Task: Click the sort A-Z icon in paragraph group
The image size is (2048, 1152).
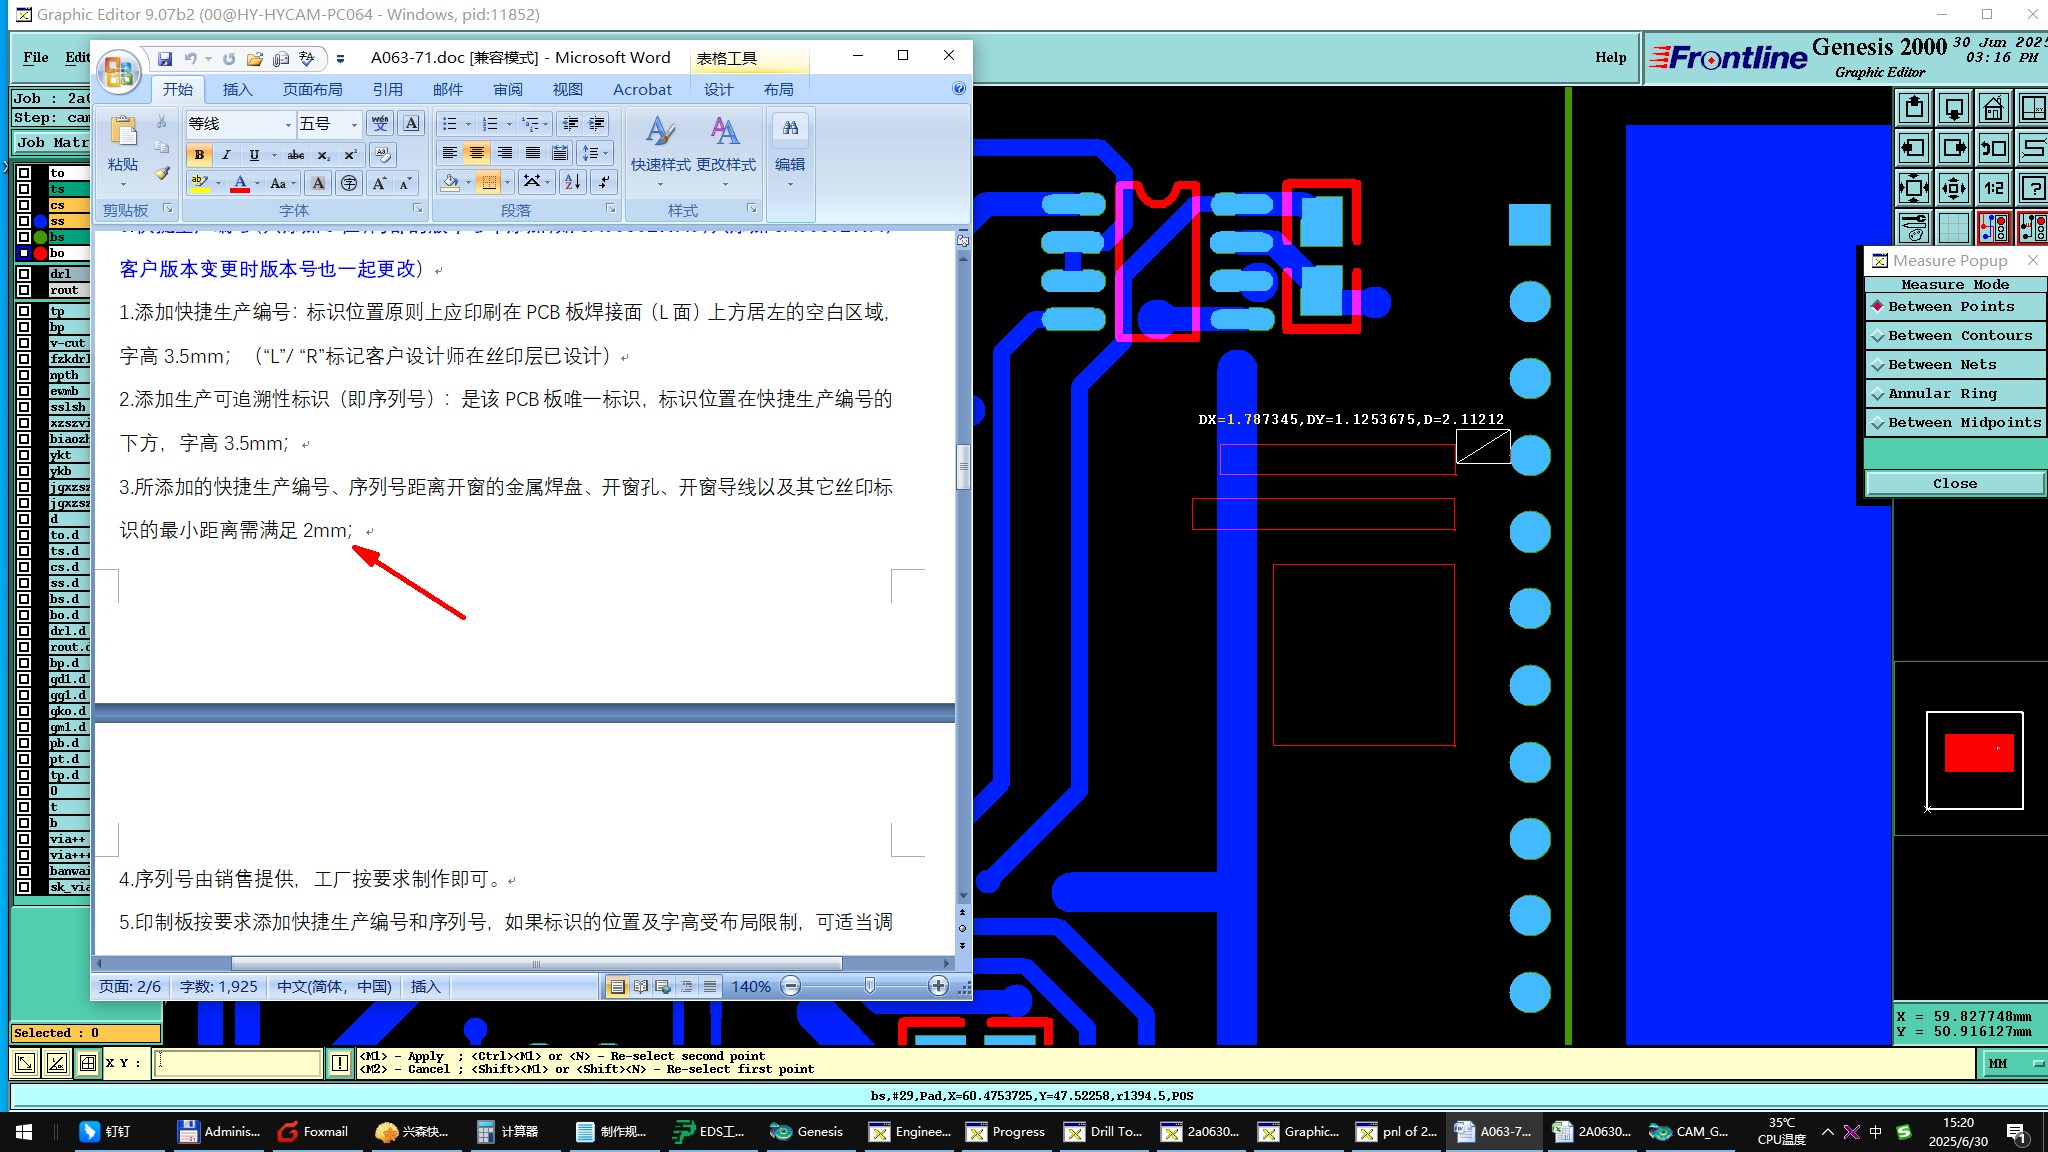Action: (x=572, y=182)
